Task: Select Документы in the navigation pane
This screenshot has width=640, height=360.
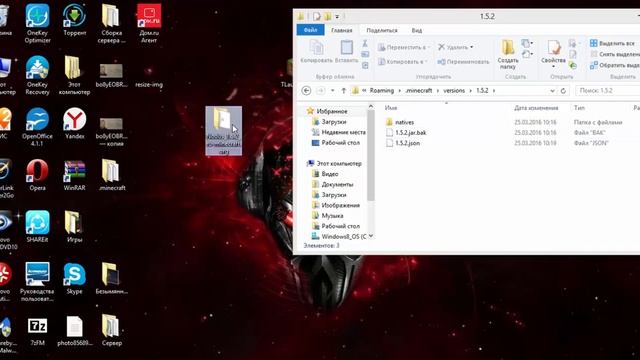Action: point(333,184)
